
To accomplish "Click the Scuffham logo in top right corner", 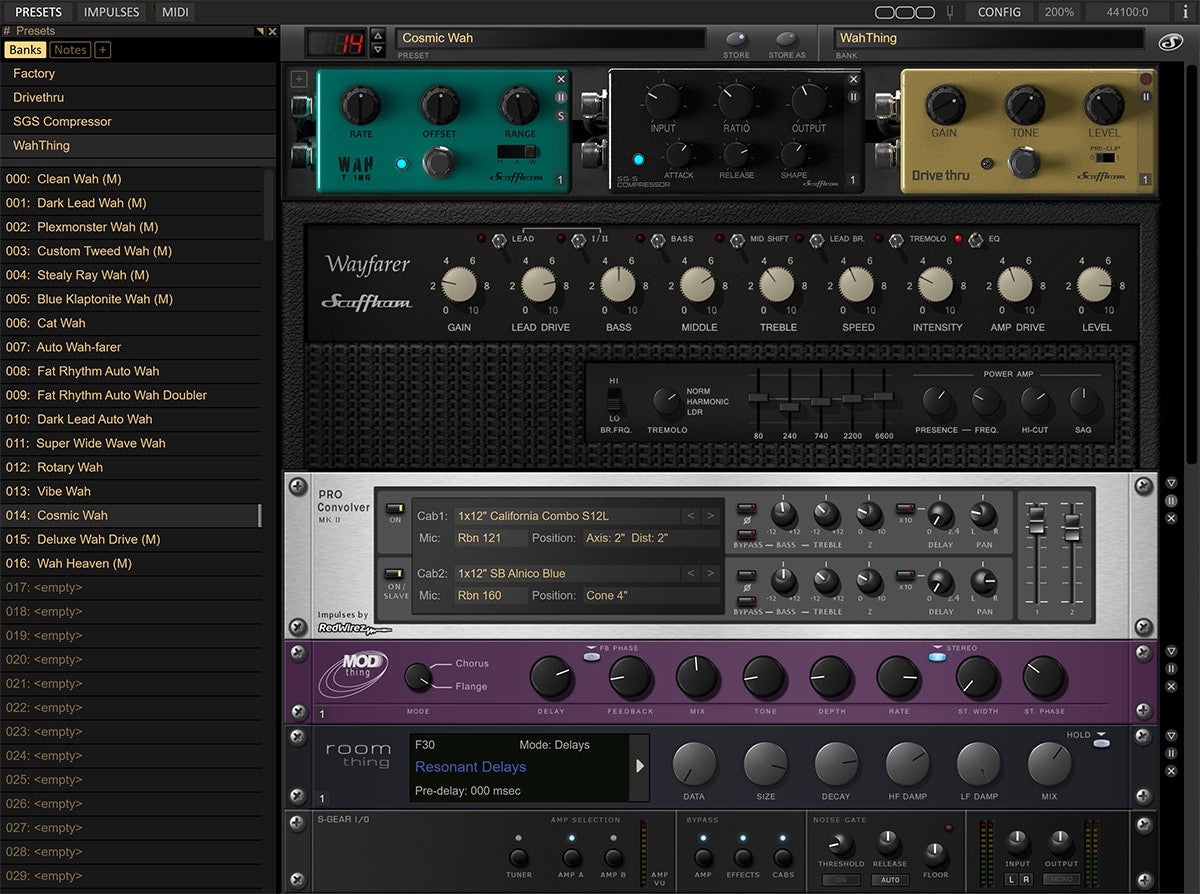I will (x=1171, y=41).
